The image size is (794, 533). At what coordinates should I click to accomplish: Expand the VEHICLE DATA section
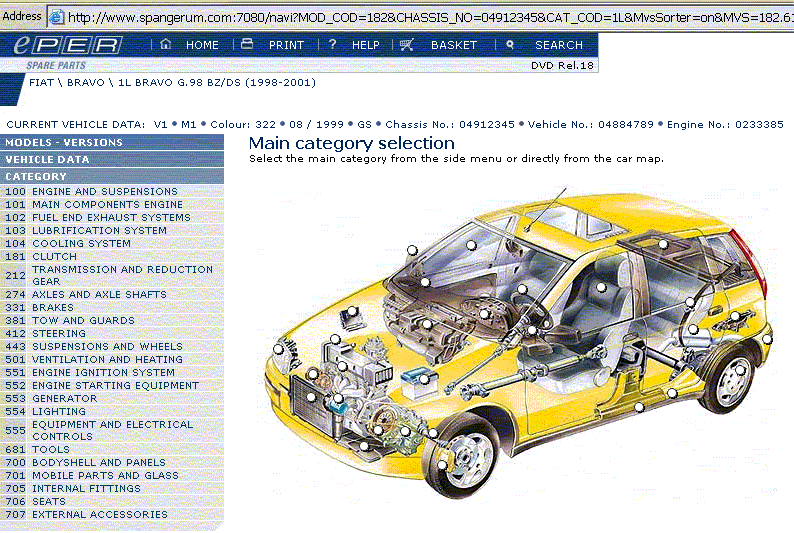point(47,159)
